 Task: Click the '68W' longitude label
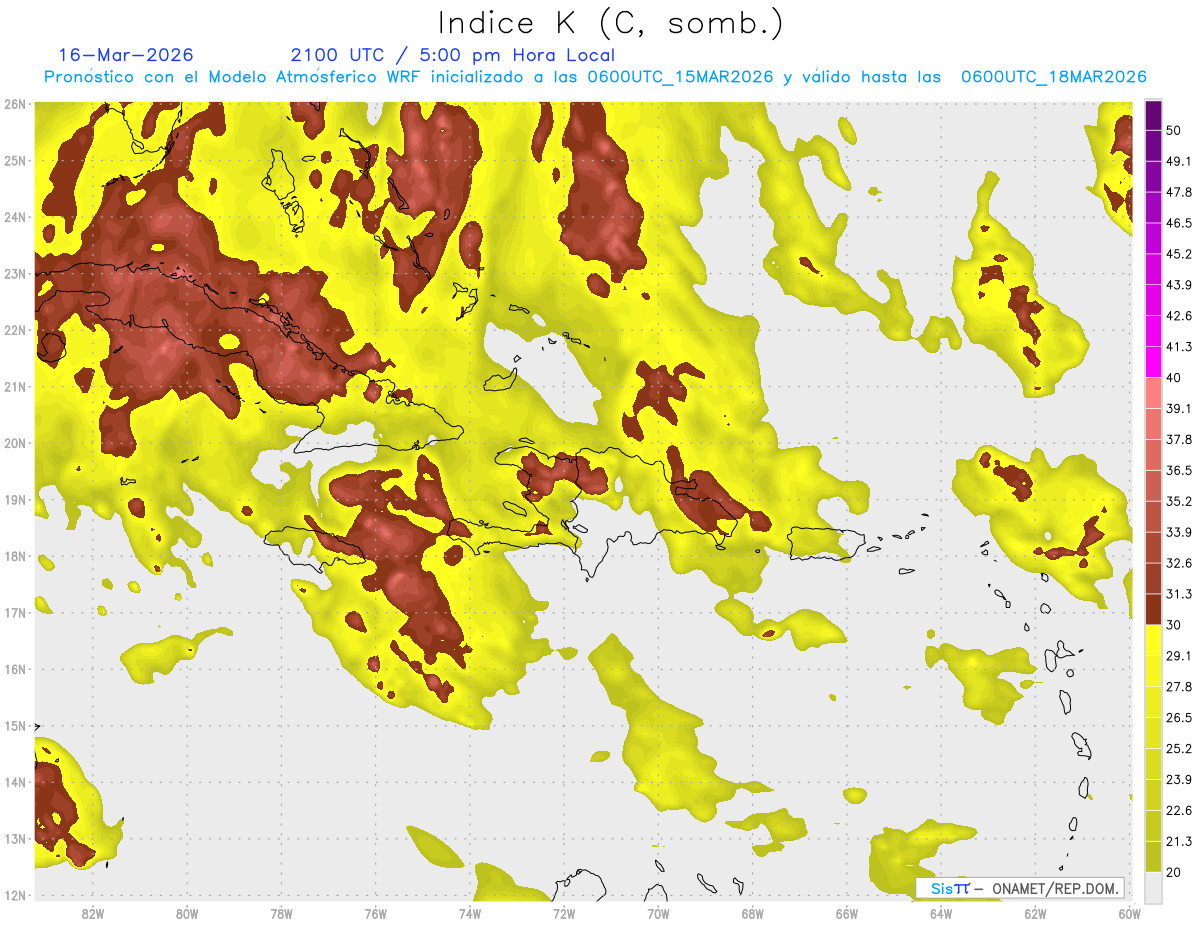coord(753,914)
